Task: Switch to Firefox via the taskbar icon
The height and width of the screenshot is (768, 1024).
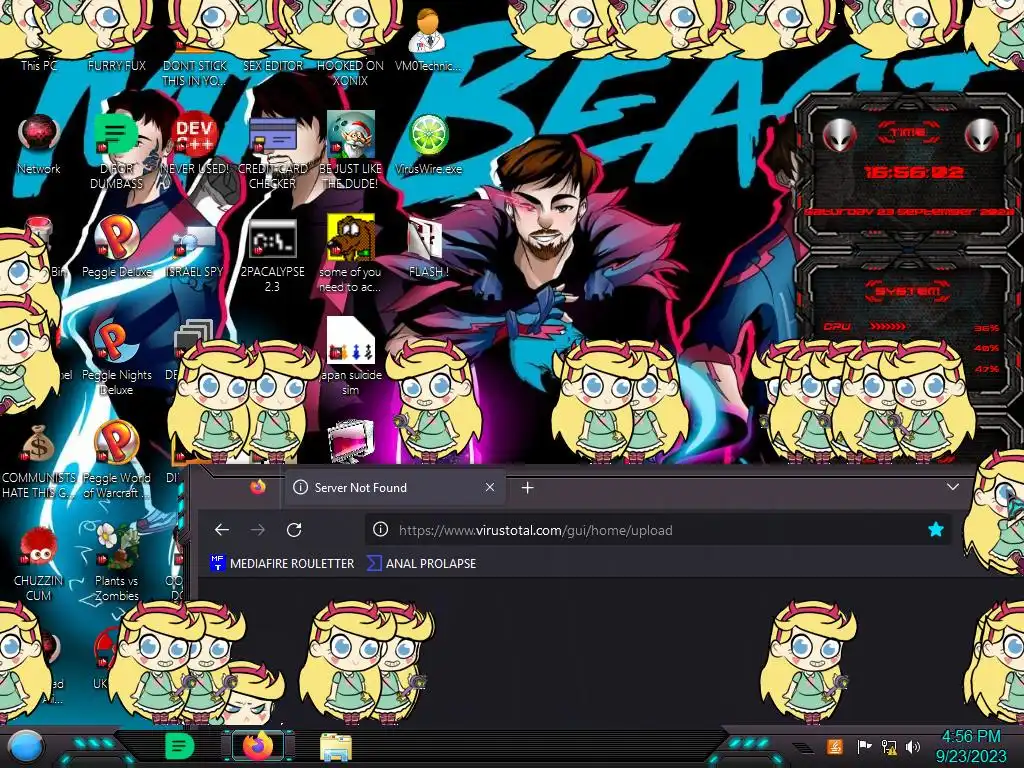Action: [258, 746]
